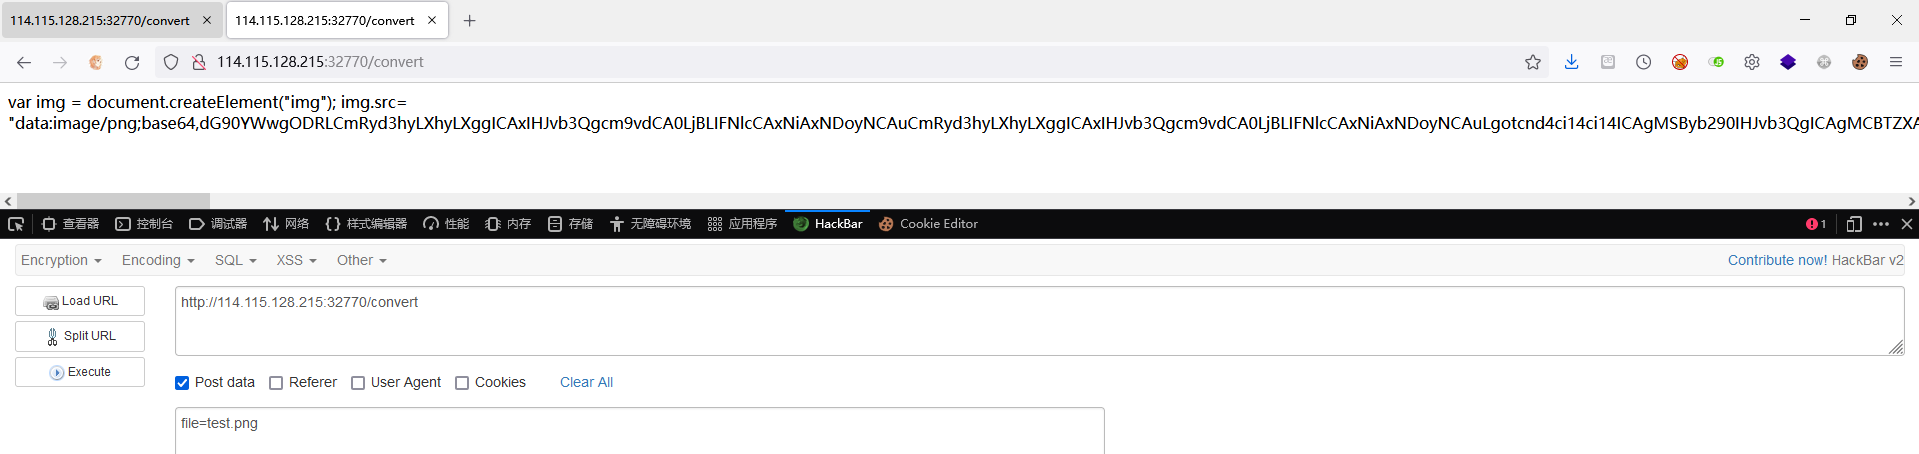Close the developer tools panel
Image resolution: width=1919 pixels, height=454 pixels.
(1907, 224)
